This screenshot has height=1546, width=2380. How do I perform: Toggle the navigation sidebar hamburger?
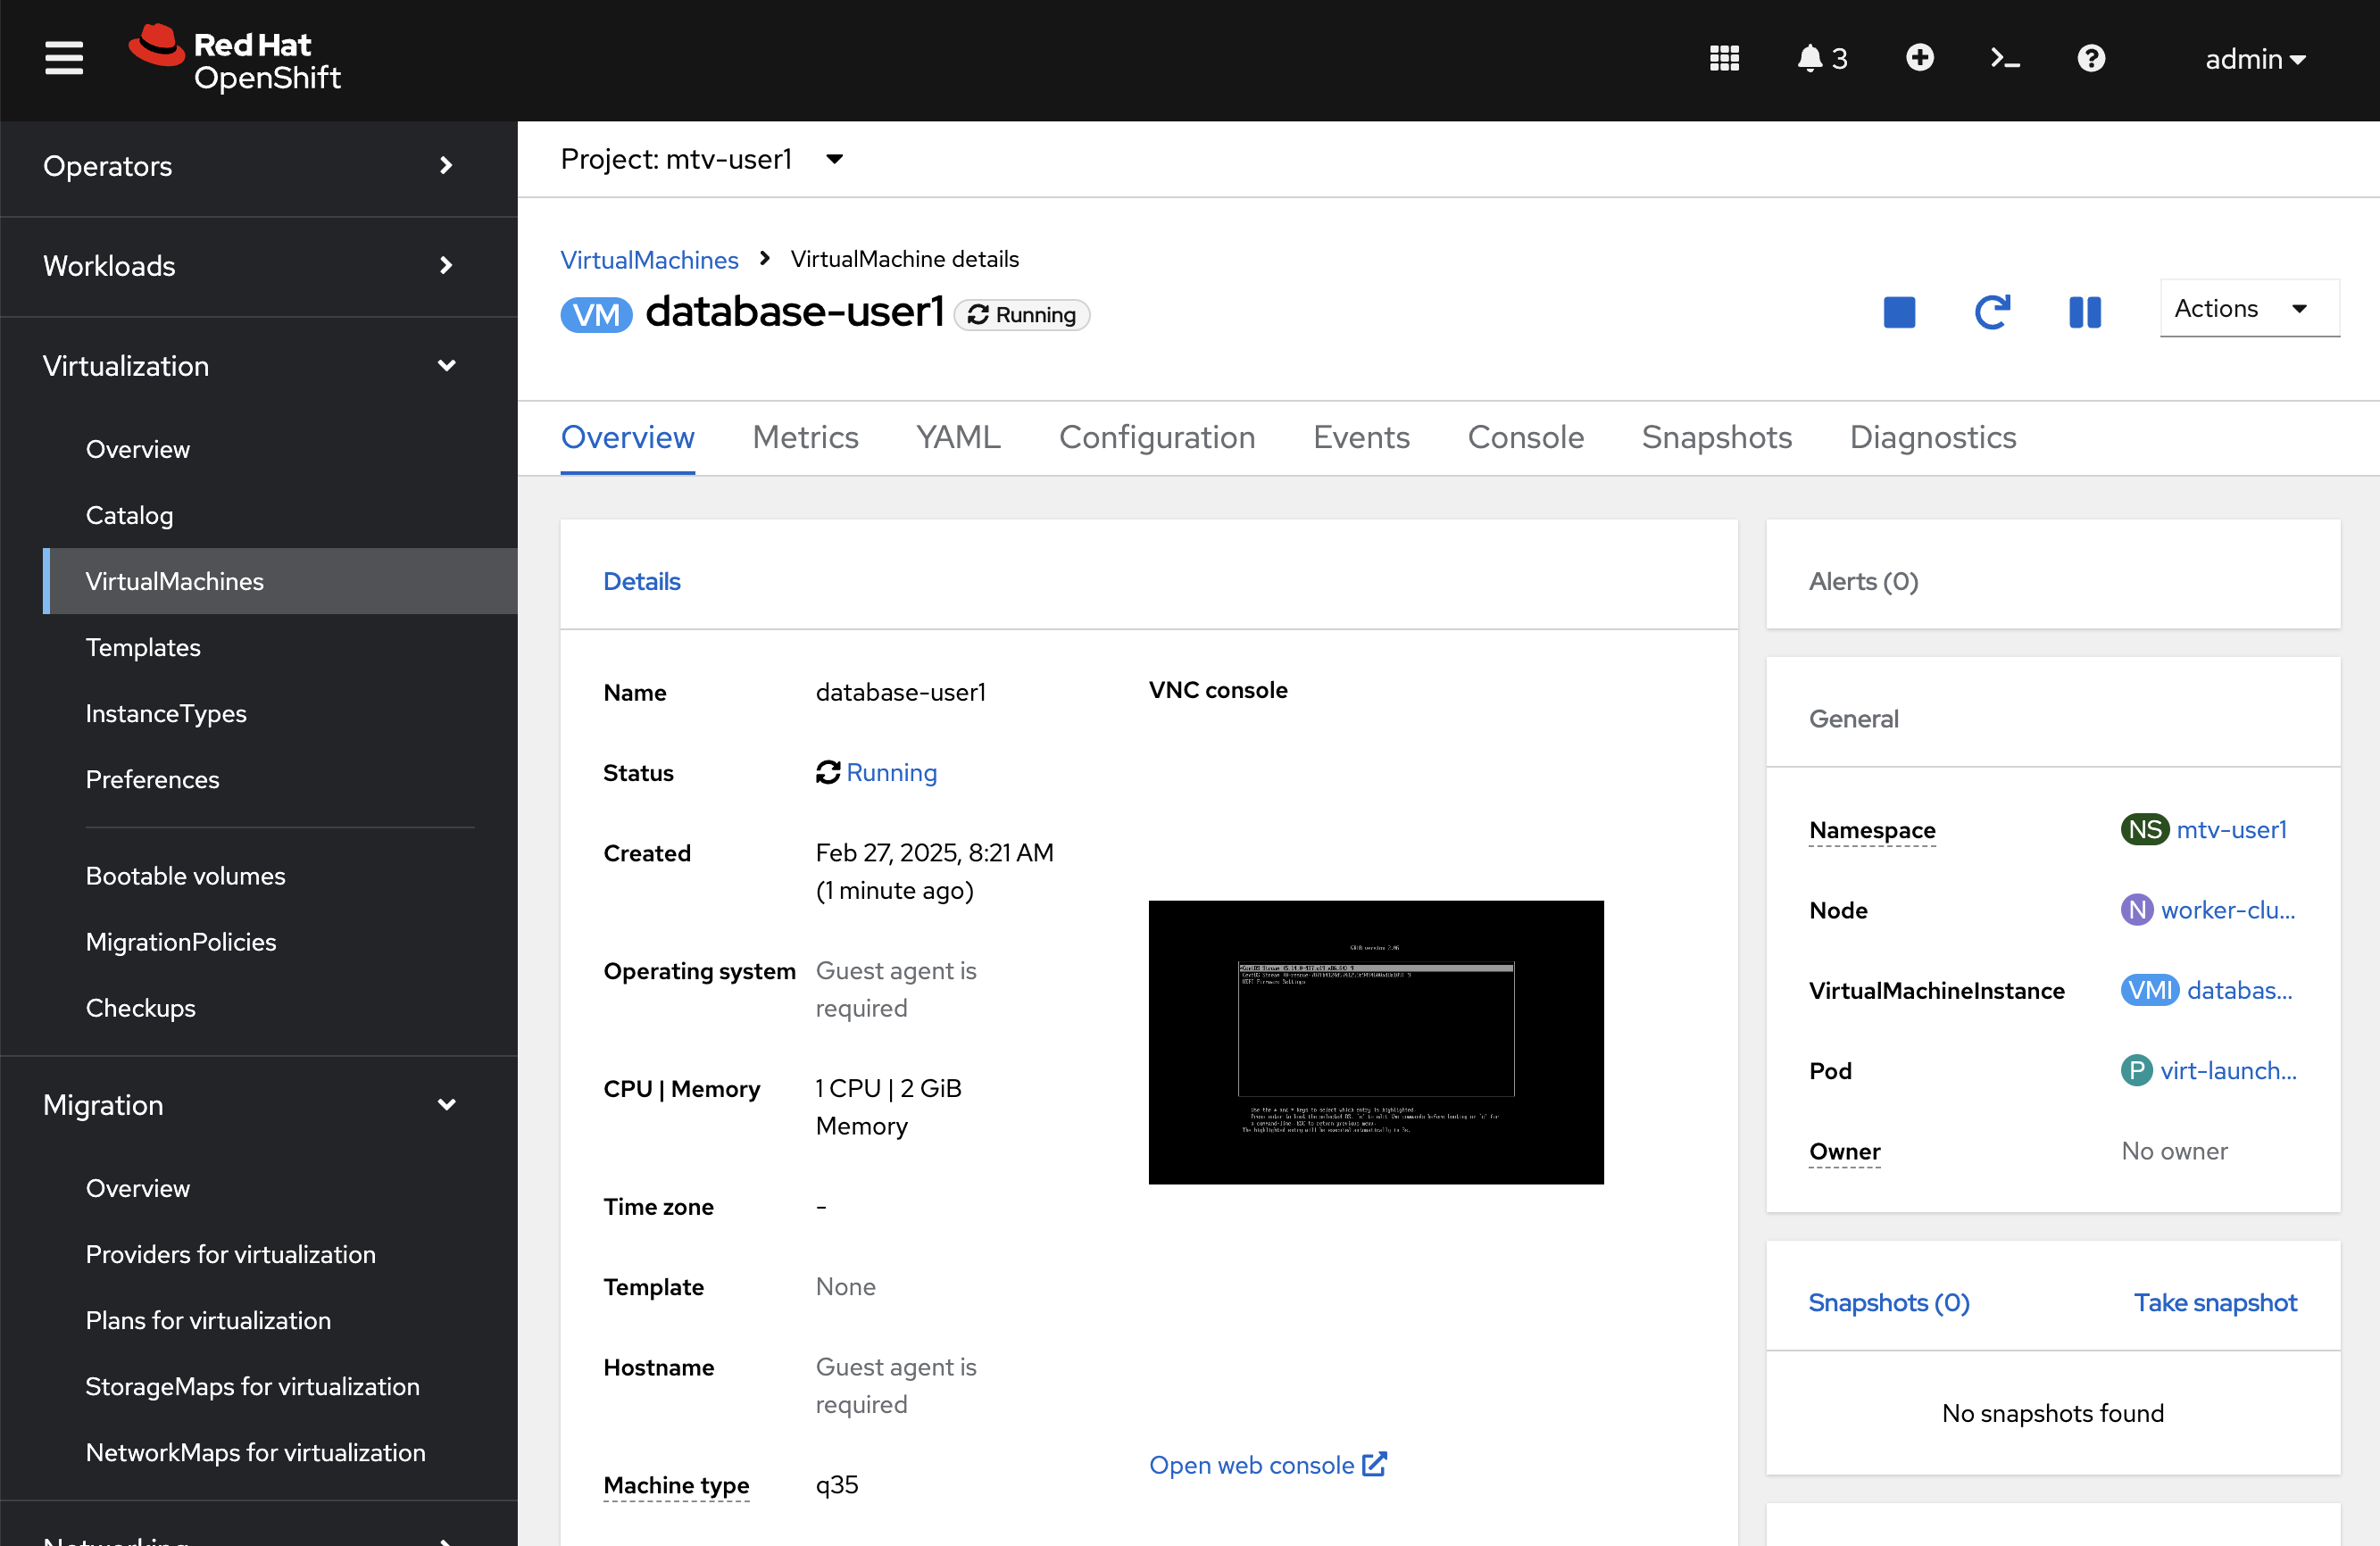[63, 57]
